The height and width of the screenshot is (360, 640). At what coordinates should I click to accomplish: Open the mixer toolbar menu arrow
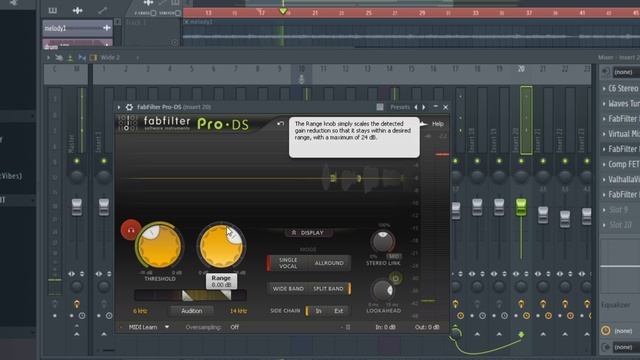point(48,58)
